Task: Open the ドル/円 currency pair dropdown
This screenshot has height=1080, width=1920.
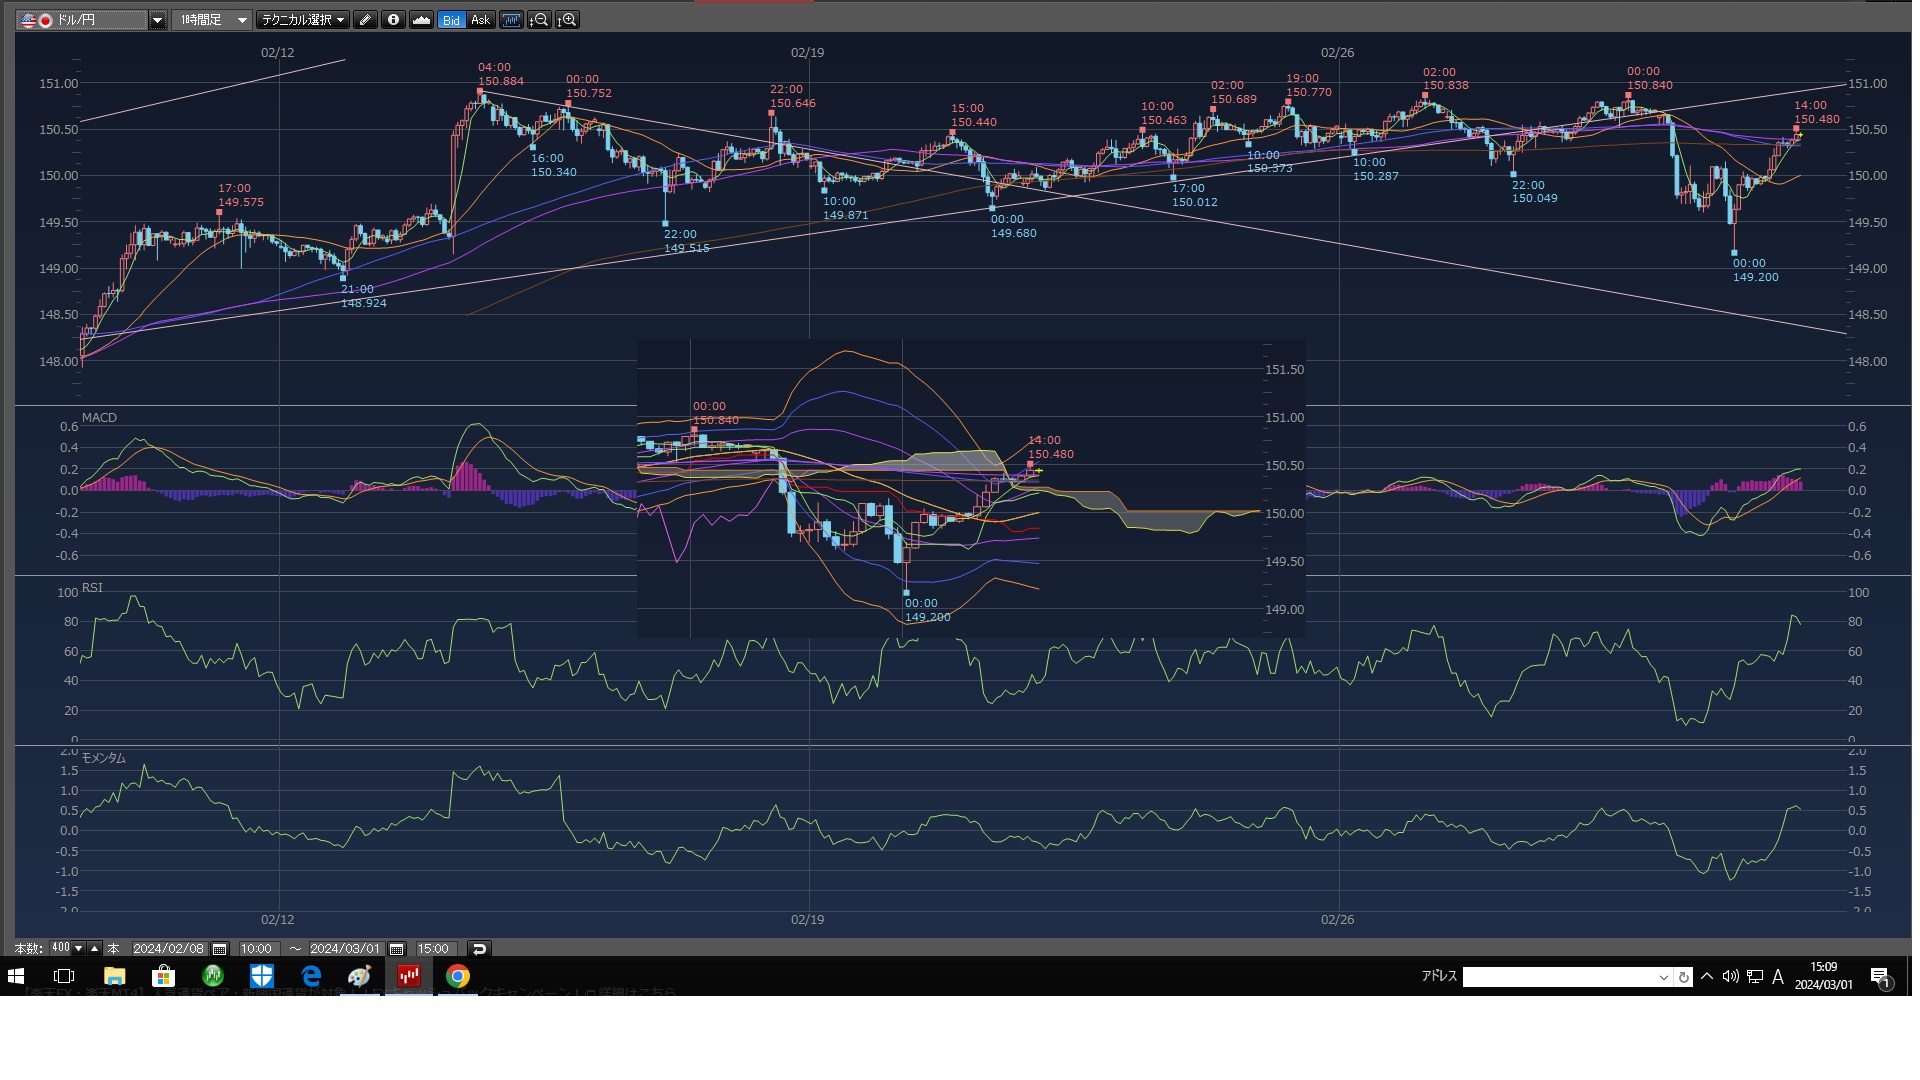Action: coord(157,20)
